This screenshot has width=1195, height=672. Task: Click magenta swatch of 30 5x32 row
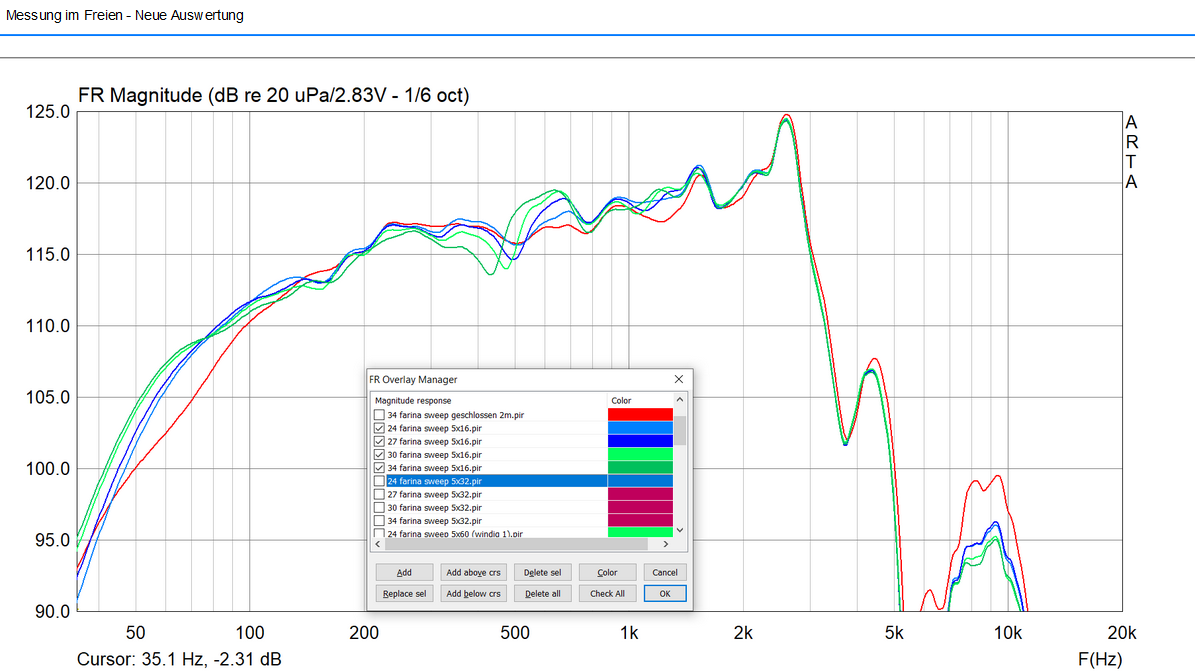[640, 507]
